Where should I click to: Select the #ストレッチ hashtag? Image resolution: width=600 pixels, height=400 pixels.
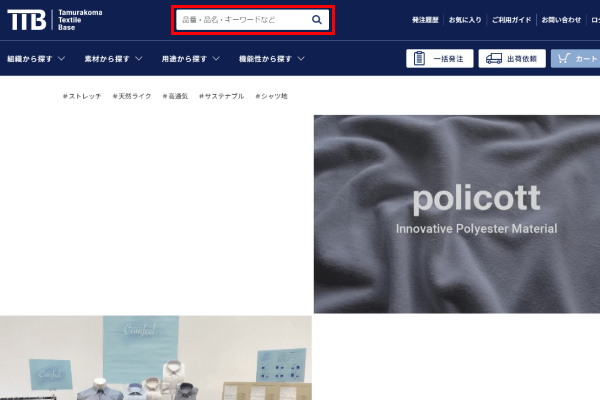click(81, 96)
